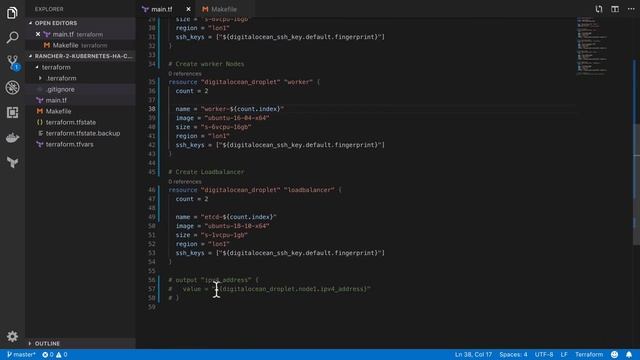
Task: Click on name = "etcd-${count.index}" line
Action: (226, 217)
